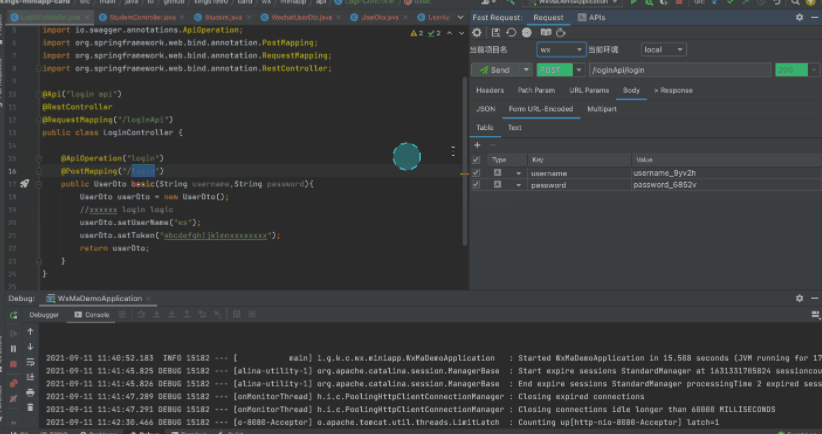Open the JSON body tab

(x=486, y=108)
